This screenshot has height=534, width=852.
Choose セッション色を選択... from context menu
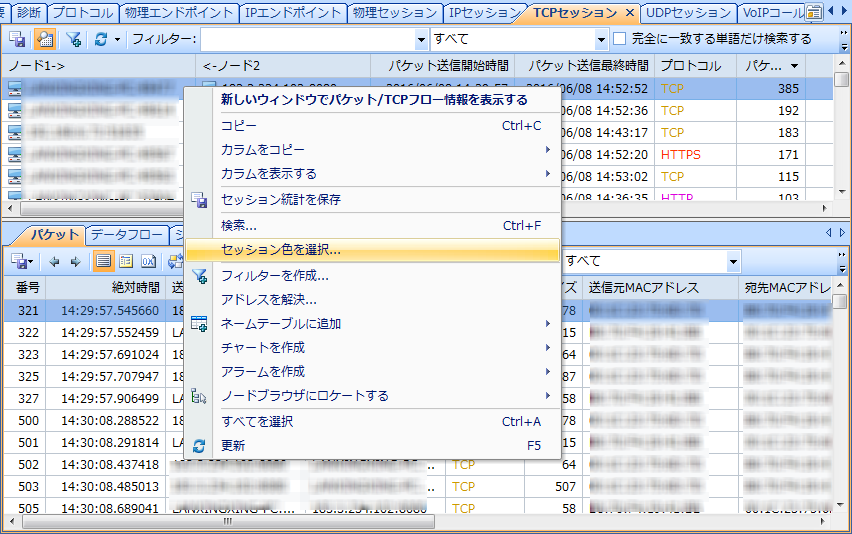280,249
